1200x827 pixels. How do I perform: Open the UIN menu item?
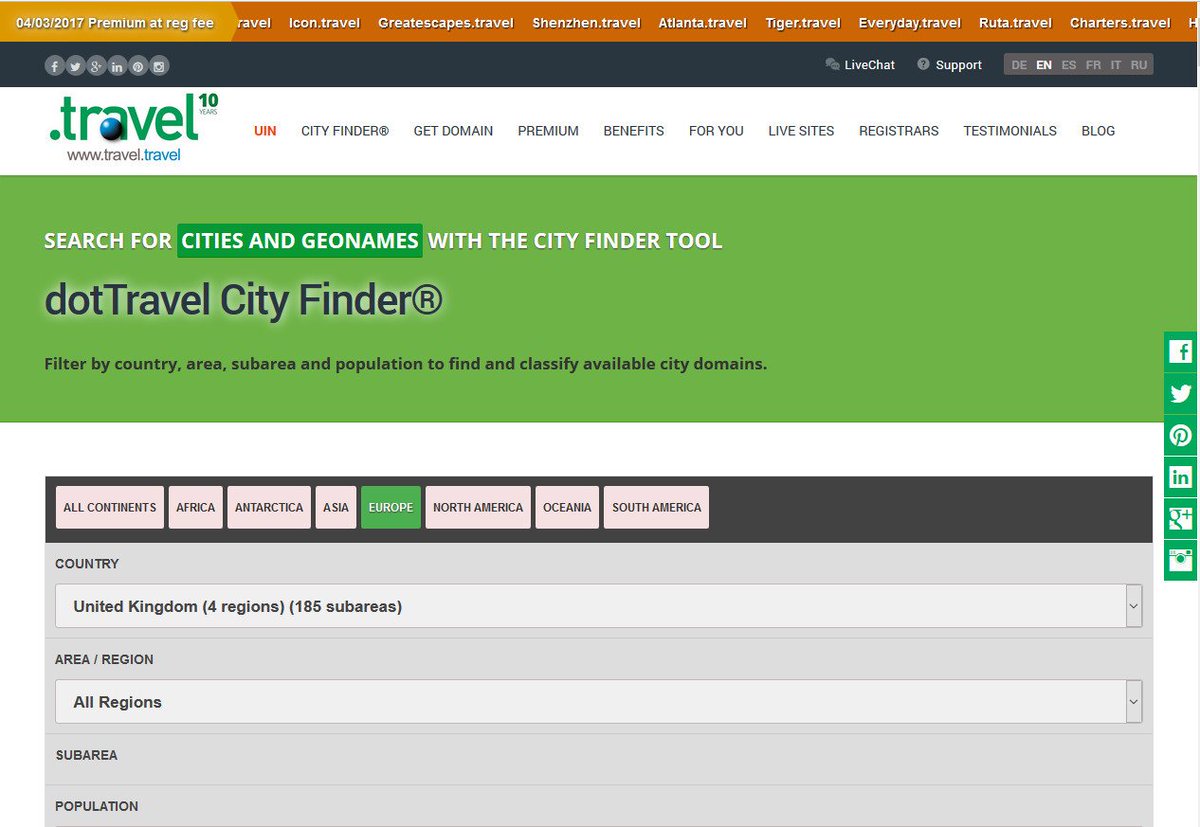265,131
